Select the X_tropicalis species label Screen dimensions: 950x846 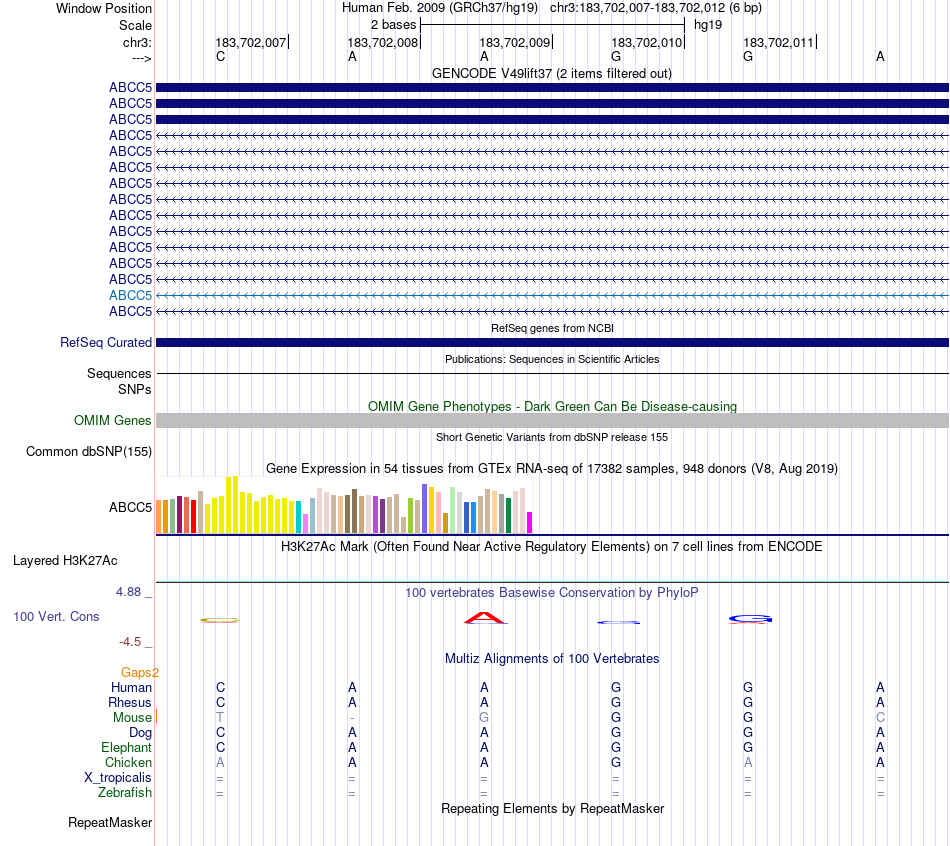[x=118, y=778]
